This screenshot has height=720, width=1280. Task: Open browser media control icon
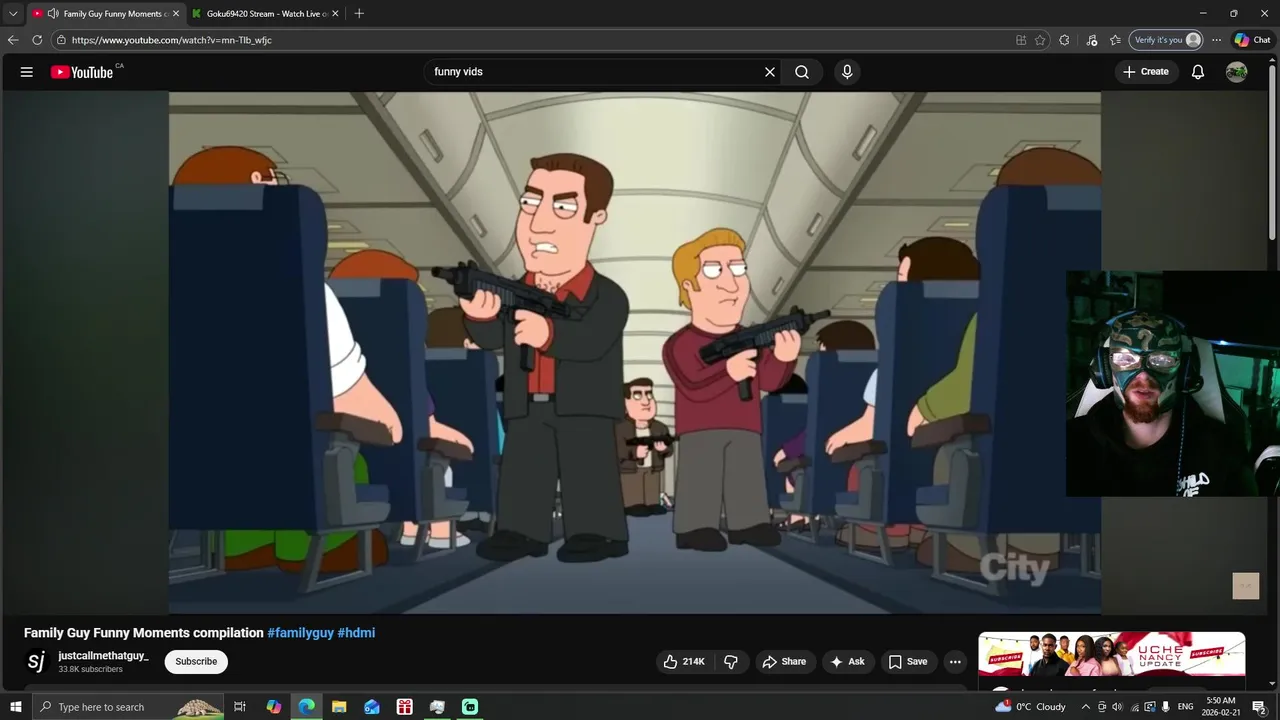[1091, 40]
